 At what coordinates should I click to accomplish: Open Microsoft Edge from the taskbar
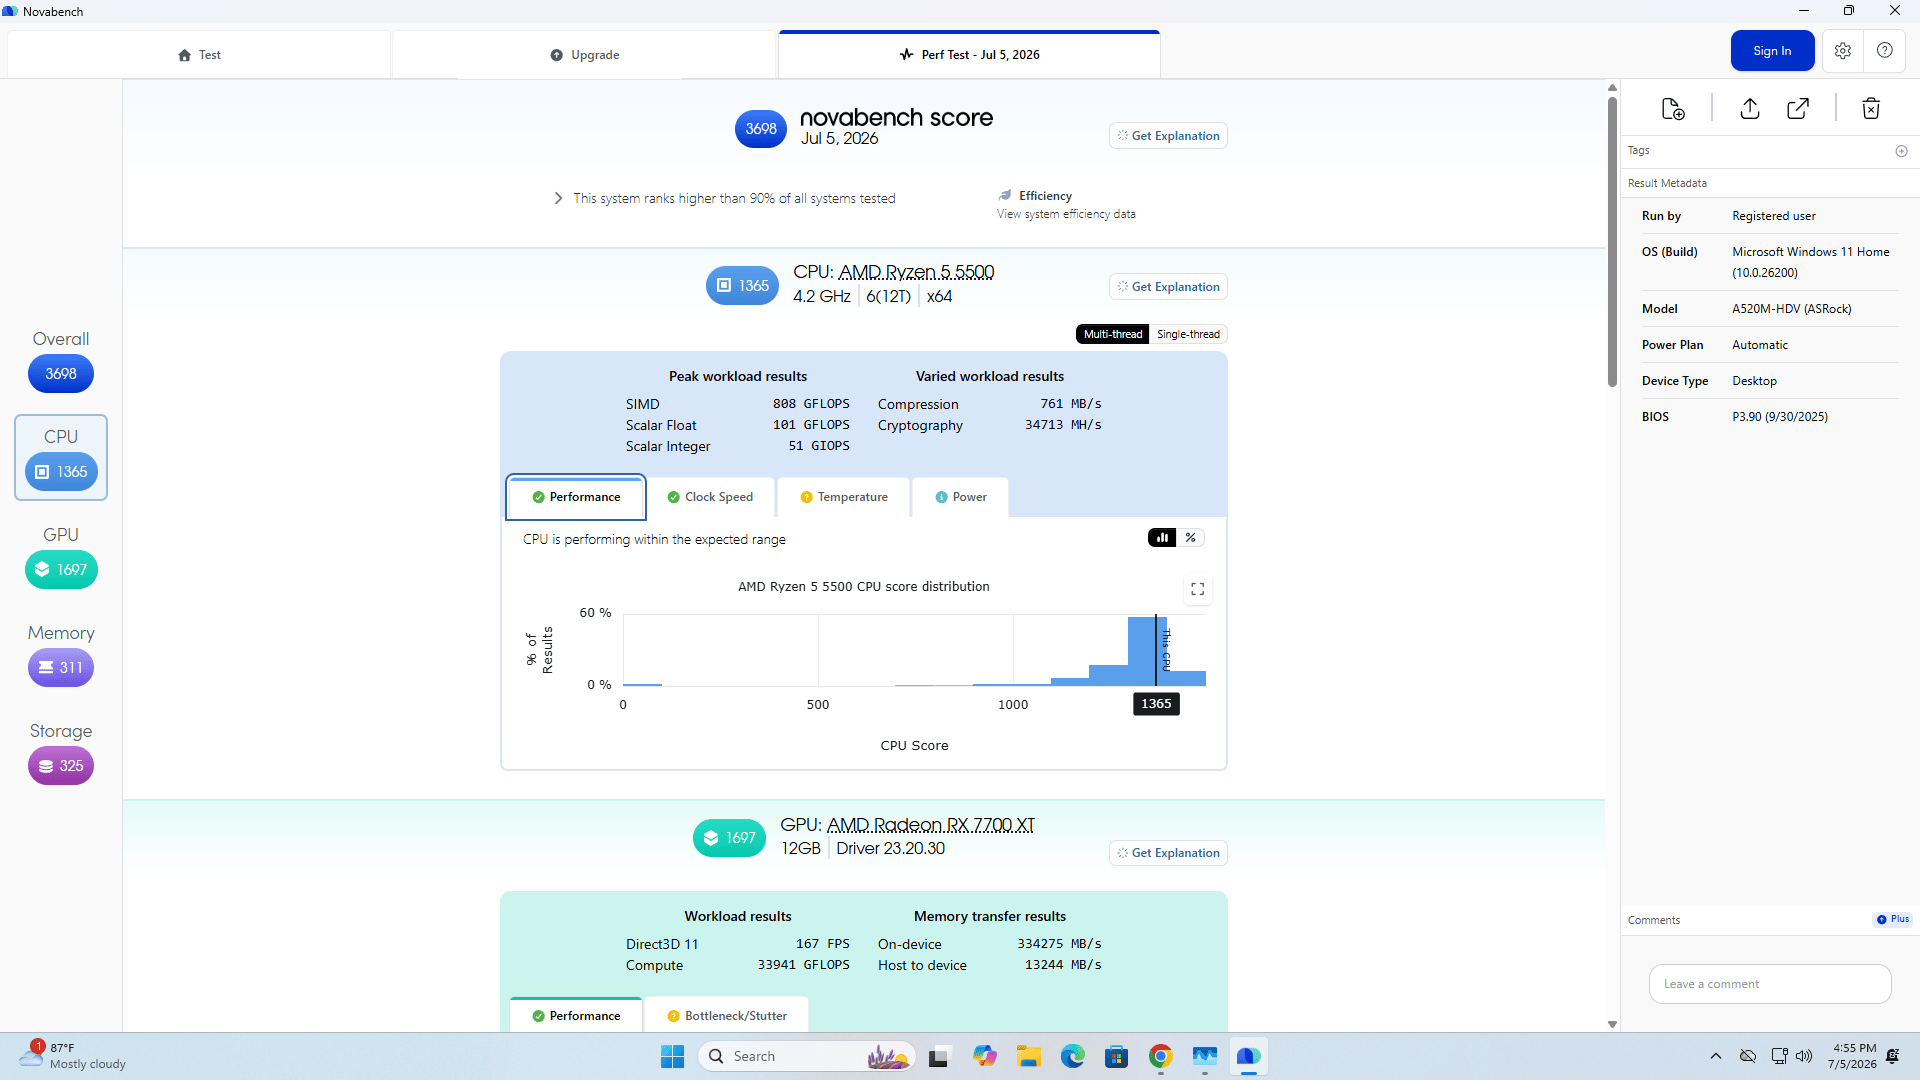pyautogui.click(x=1073, y=1056)
